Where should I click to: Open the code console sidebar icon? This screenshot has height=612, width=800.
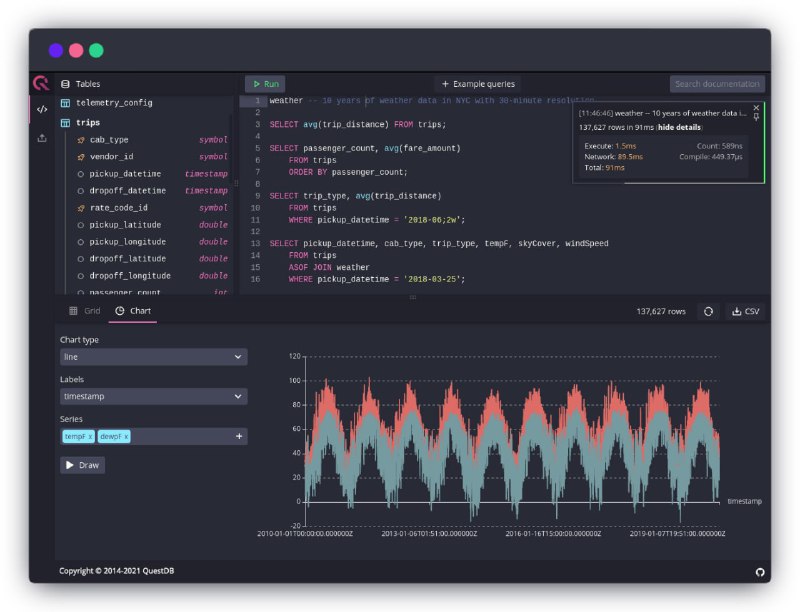[42, 109]
